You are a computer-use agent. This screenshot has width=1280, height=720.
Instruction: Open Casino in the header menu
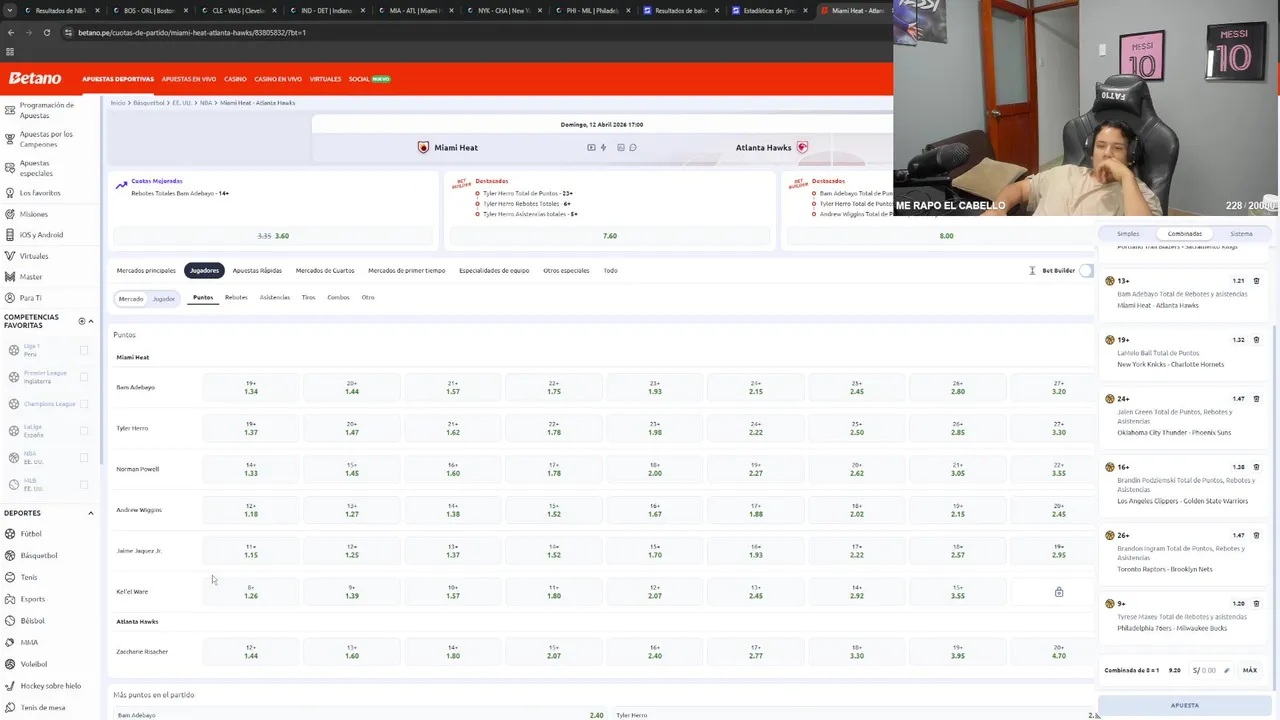235,79
